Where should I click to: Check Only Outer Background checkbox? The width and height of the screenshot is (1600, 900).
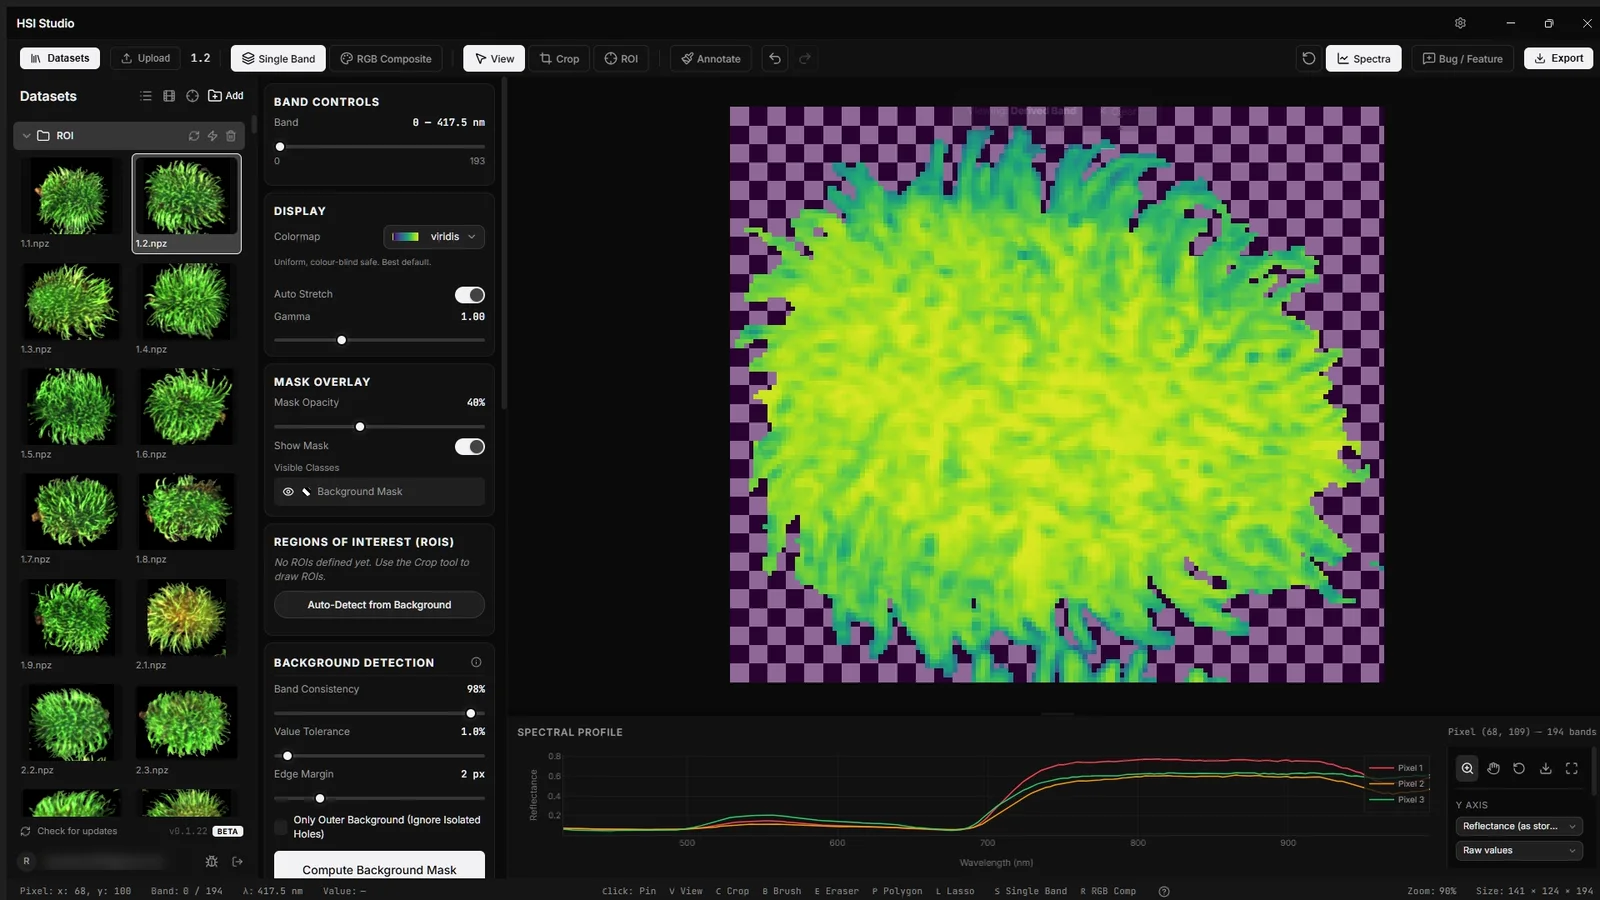coord(281,827)
